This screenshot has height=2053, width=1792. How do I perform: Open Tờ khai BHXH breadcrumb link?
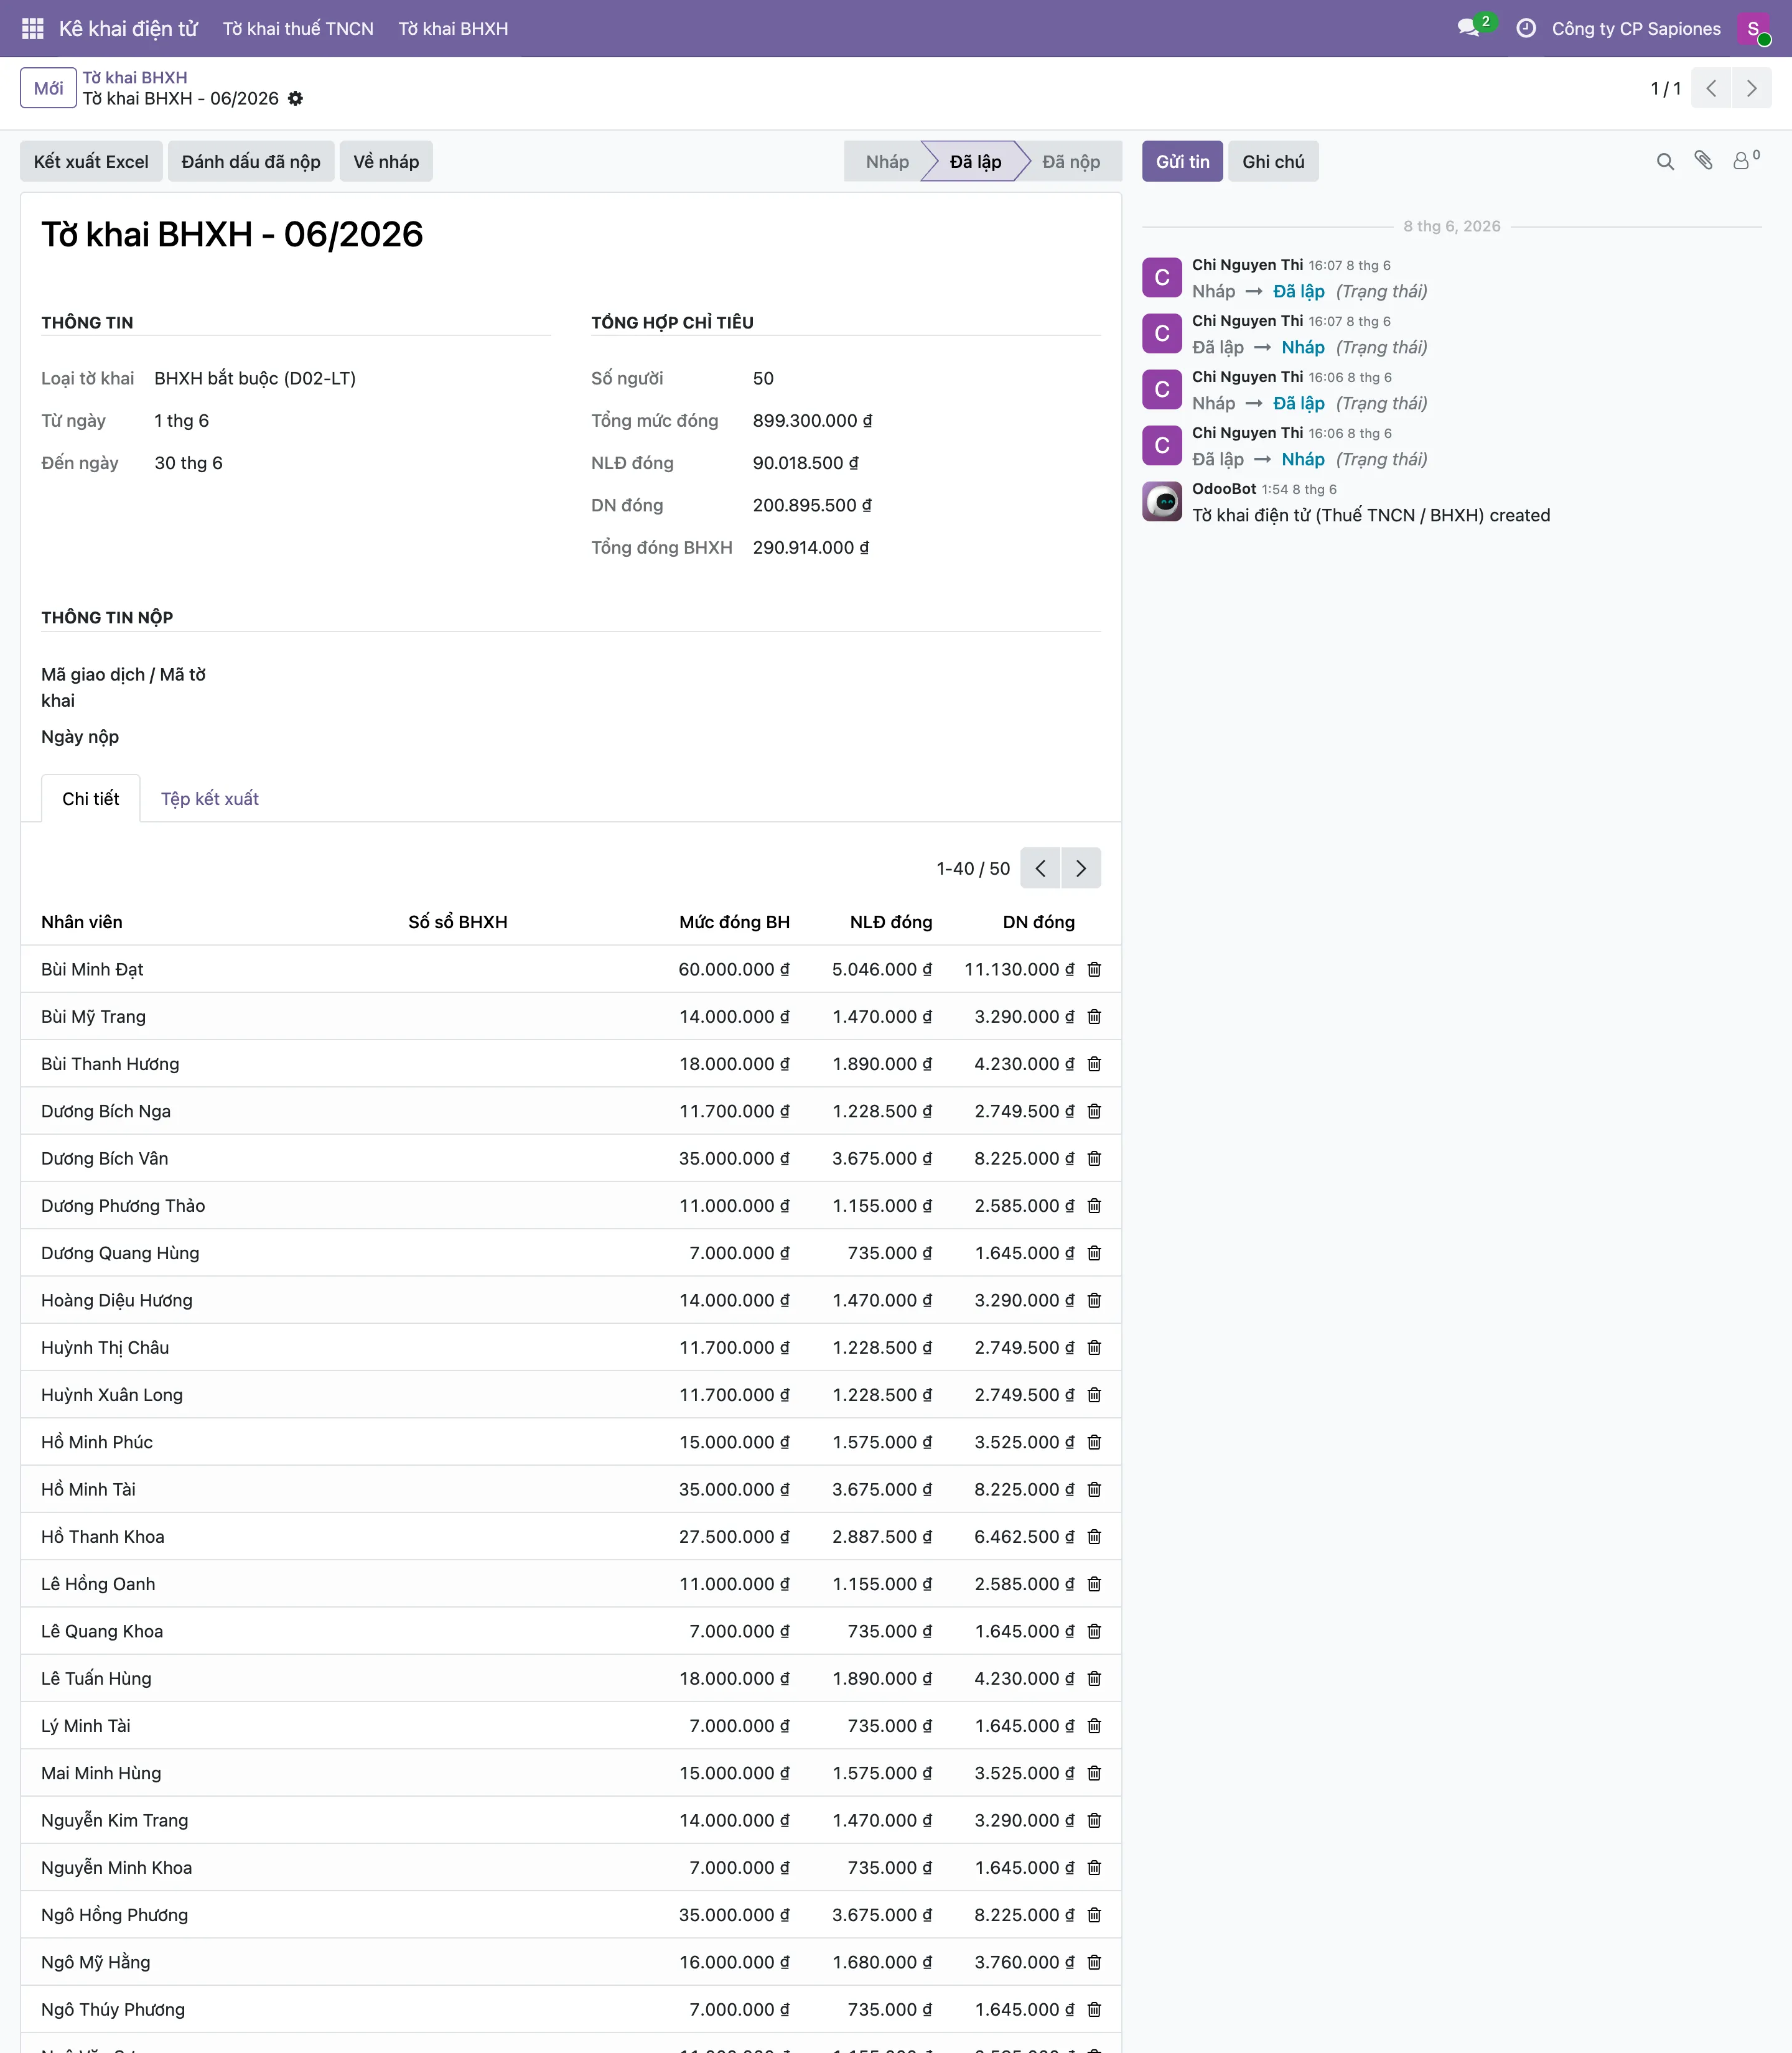[x=135, y=77]
